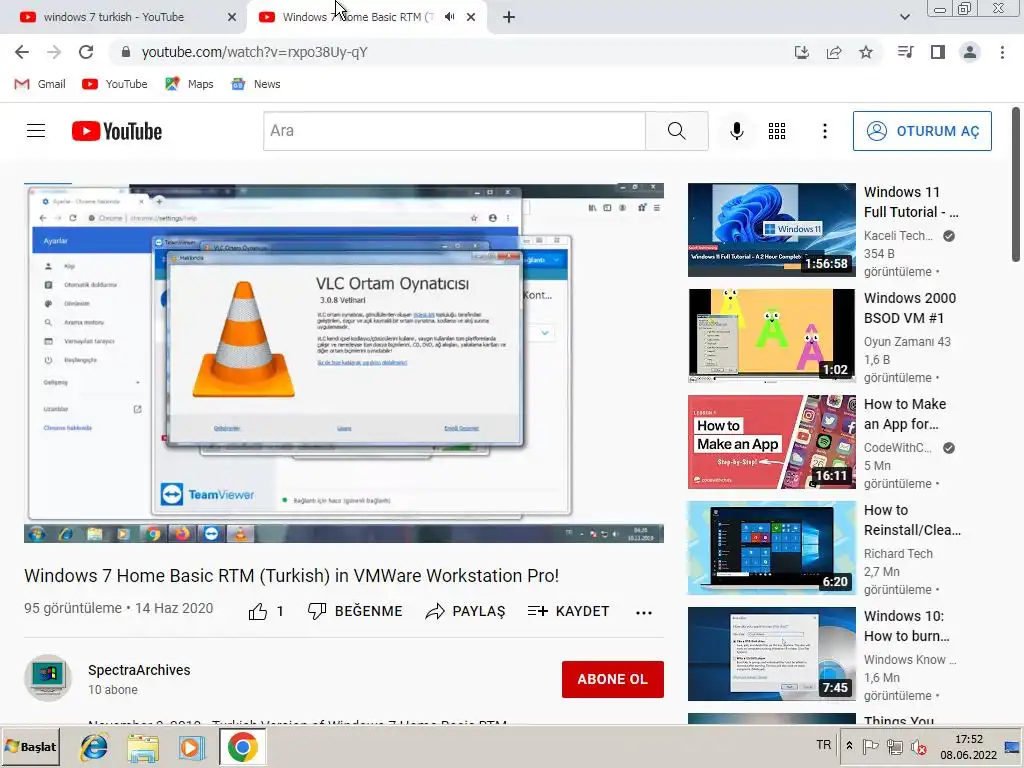Search by voice with the microphone
This screenshot has width=1024, height=768.
pyautogui.click(x=737, y=131)
